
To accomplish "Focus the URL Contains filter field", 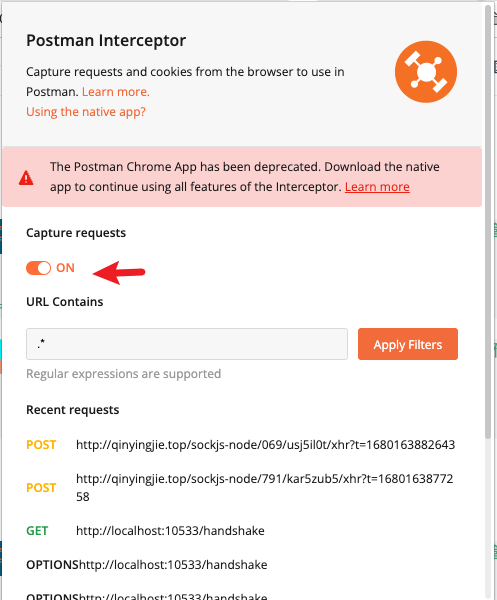I will coord(187,344).
